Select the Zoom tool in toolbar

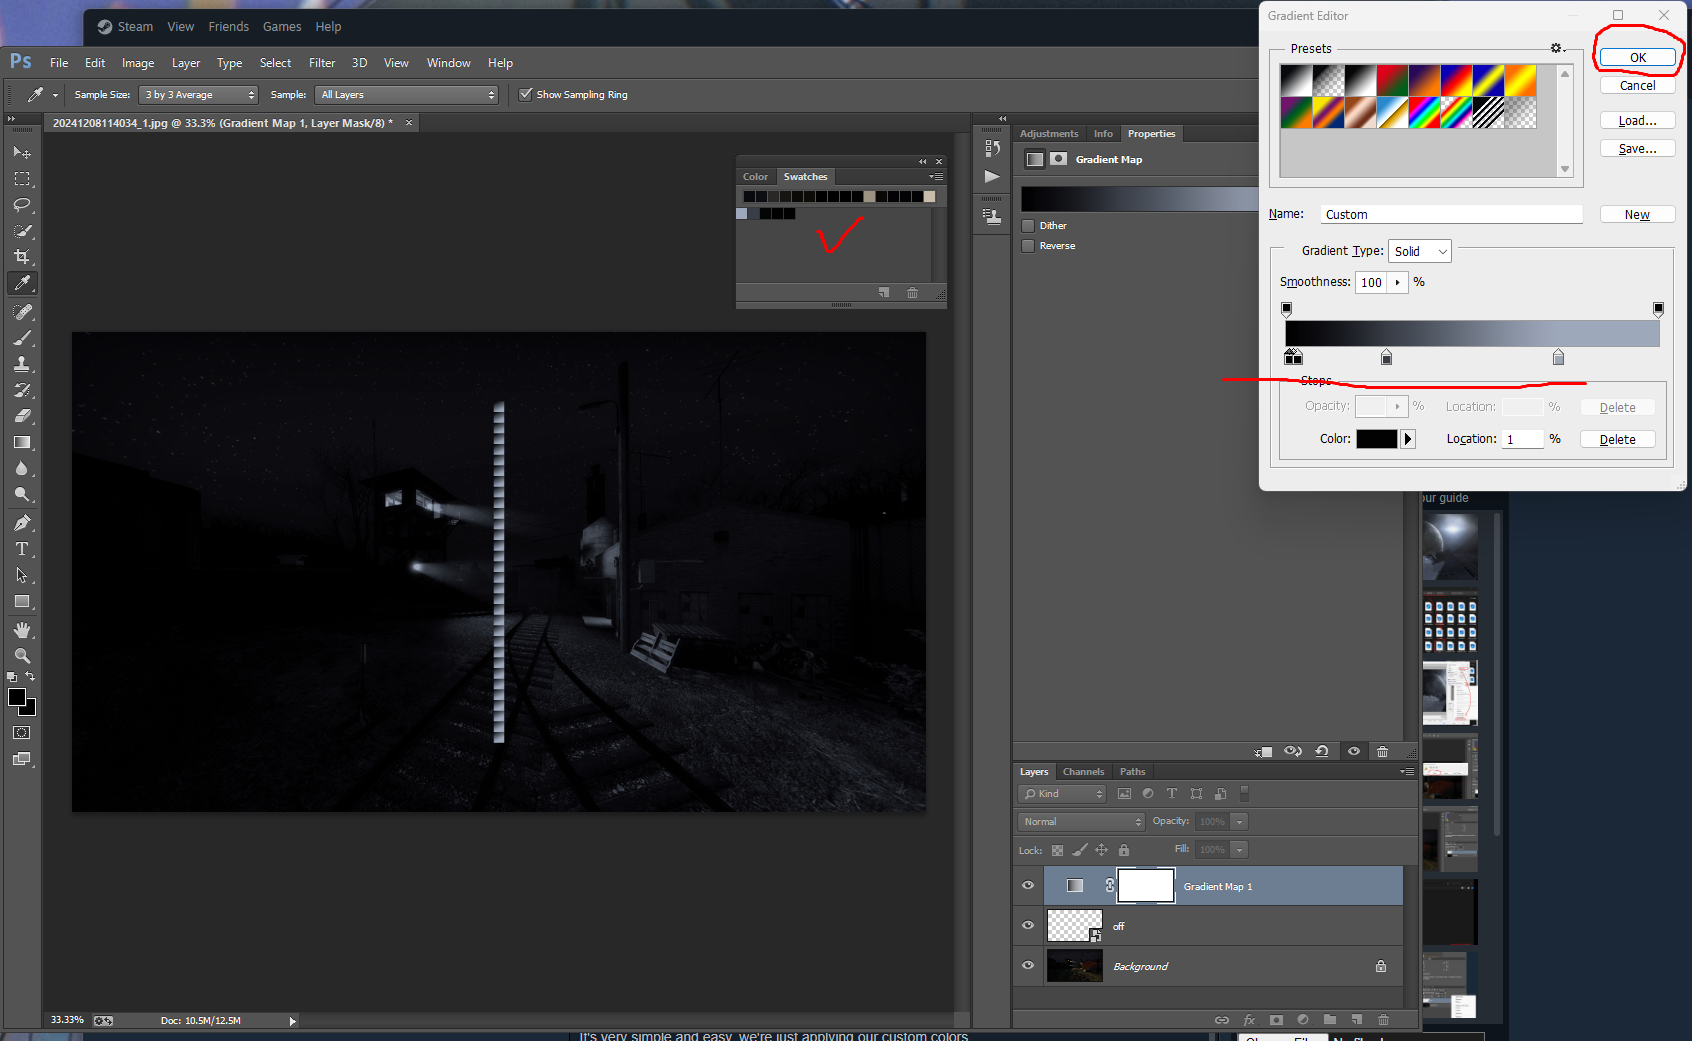pyautogui.click(x=22, y=656)
